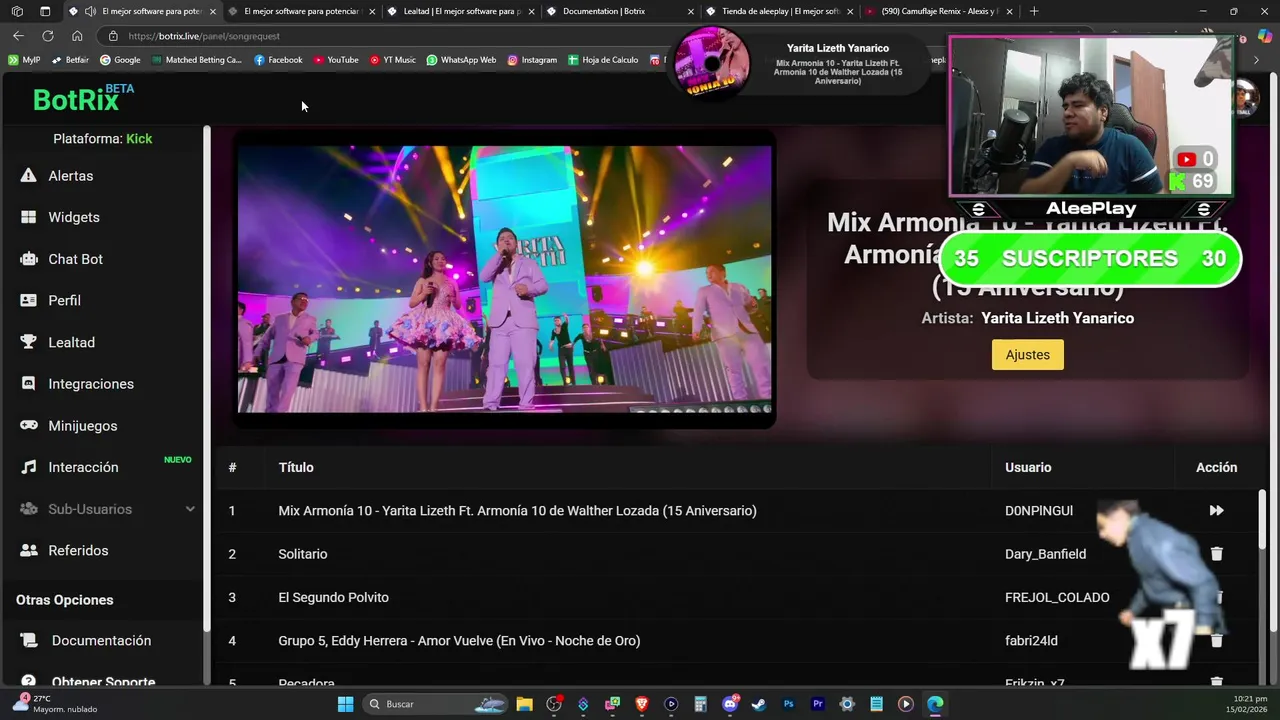The width and height of the screenshot is (1280, 720).
Task: Click the Interacción music note icon
Action: point(29,467)
